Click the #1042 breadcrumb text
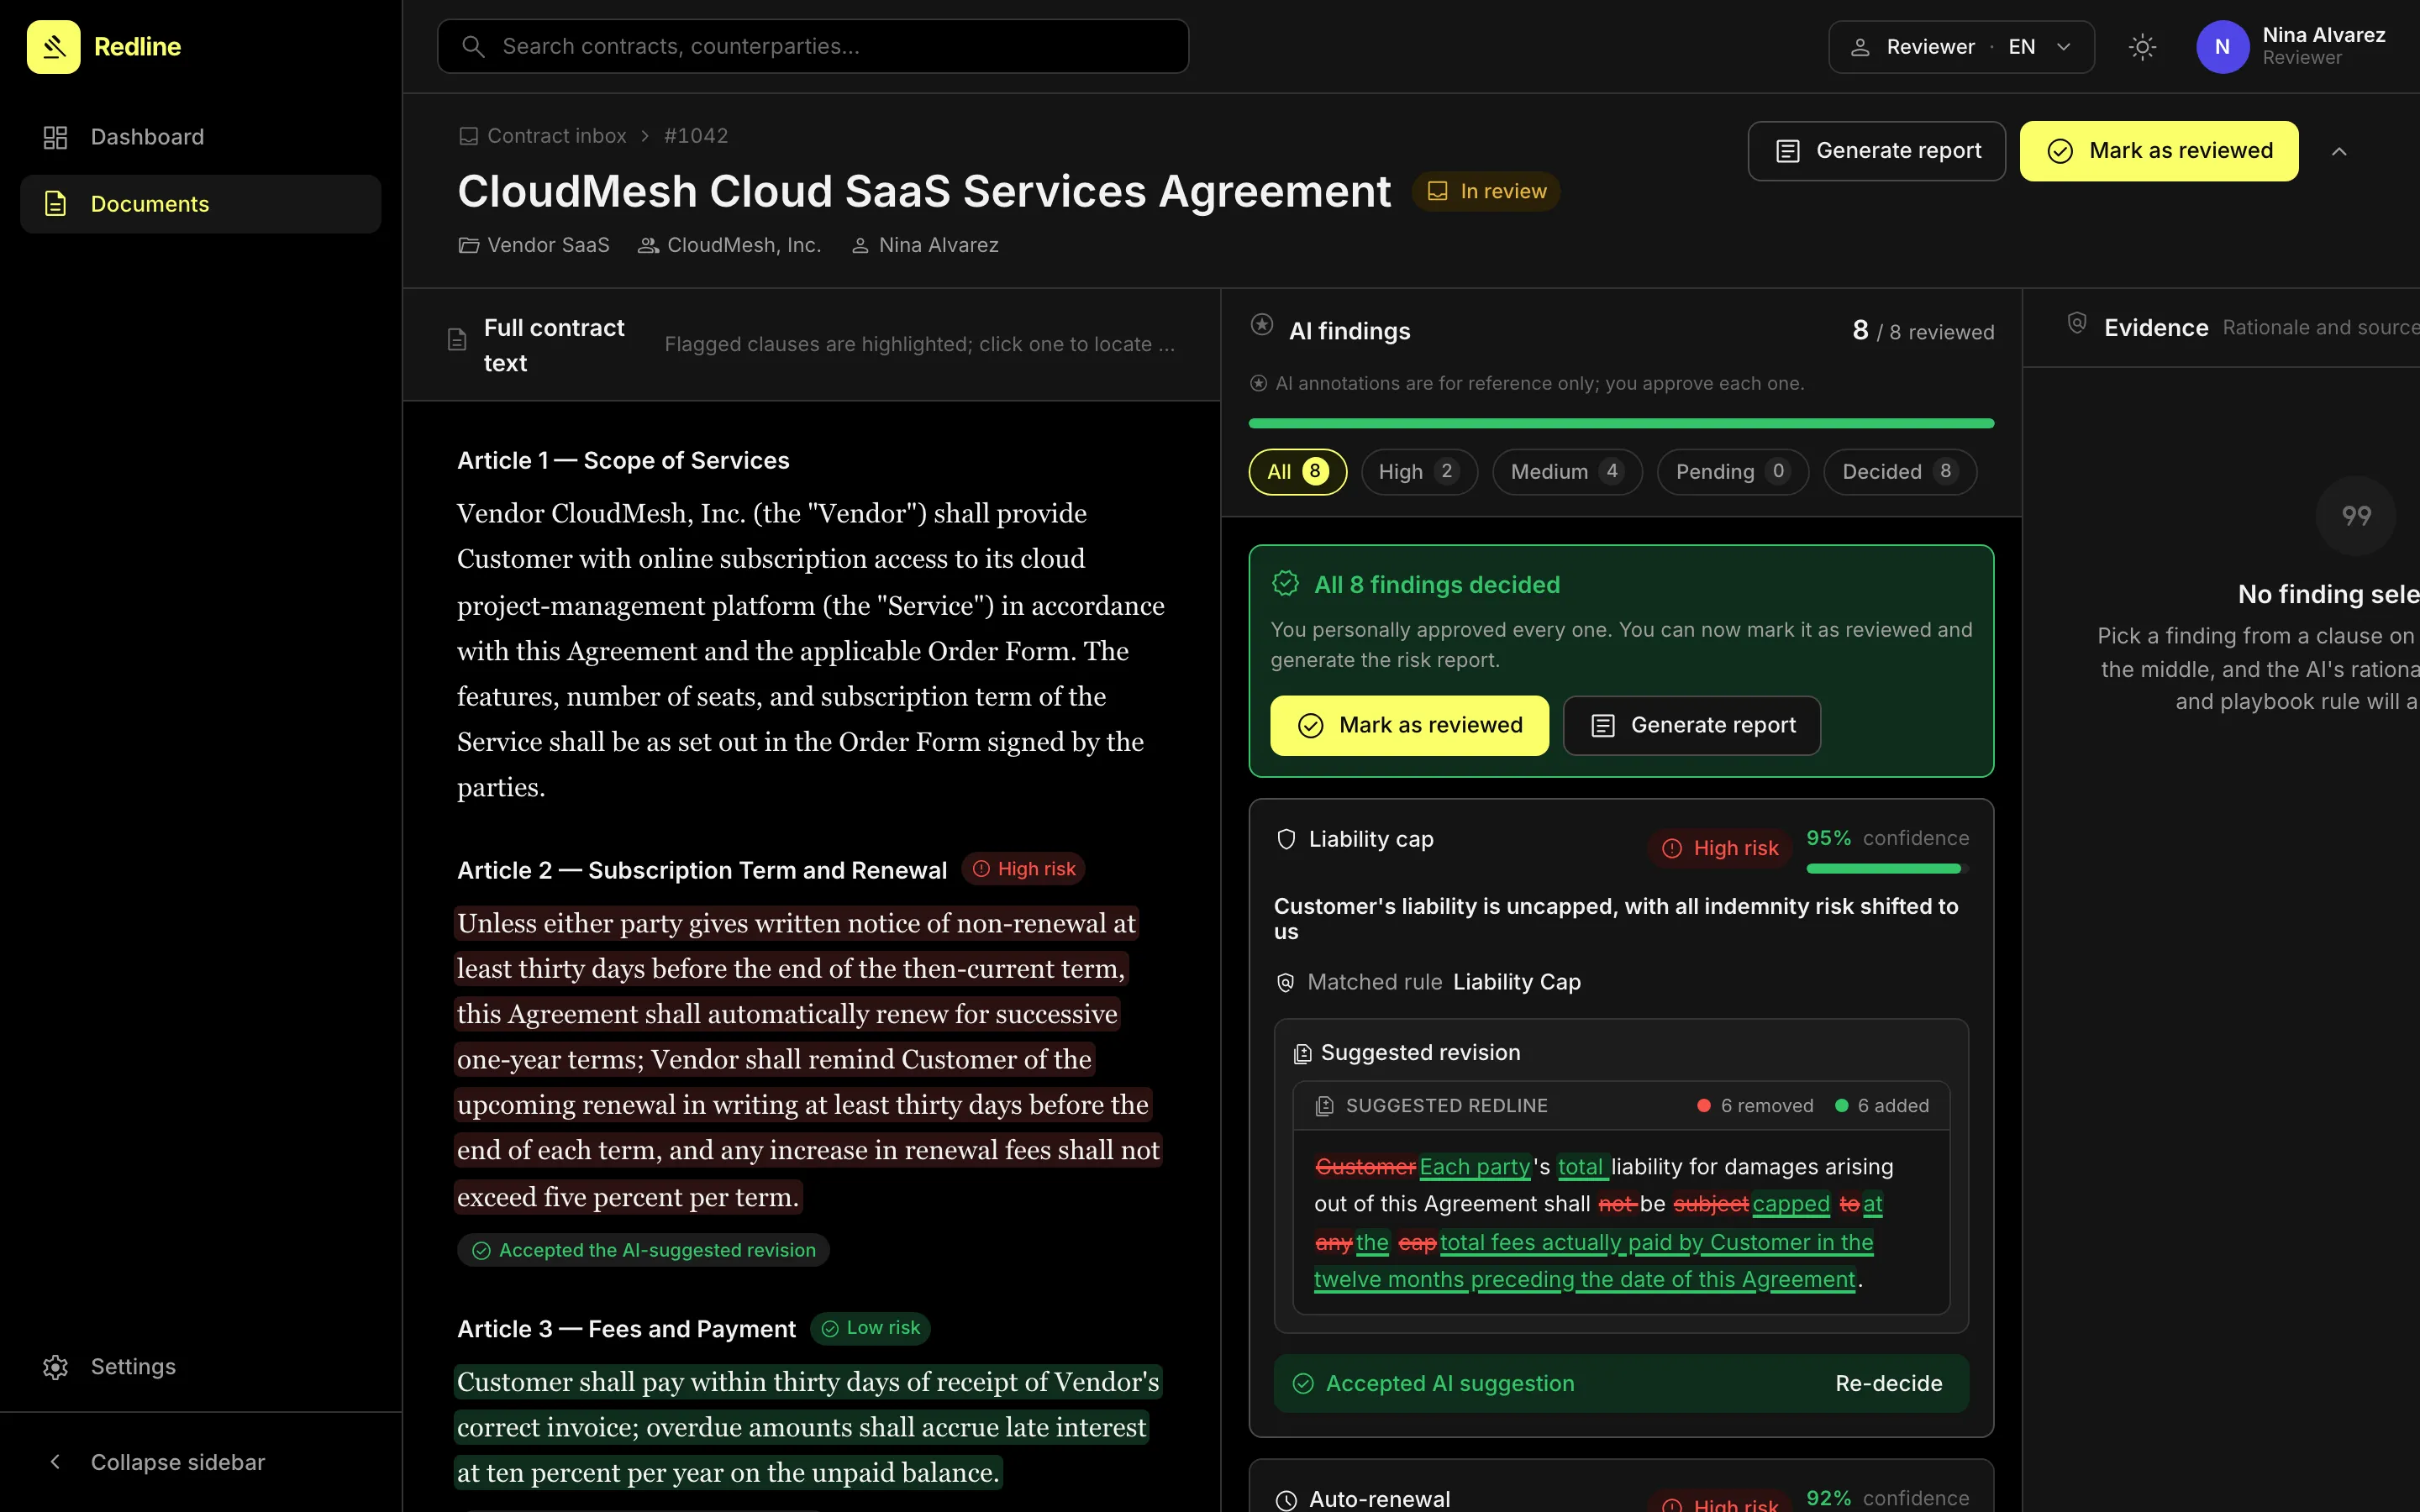Image resolution: width=2420 pixels, height=1512 pixels. (696, 136)
